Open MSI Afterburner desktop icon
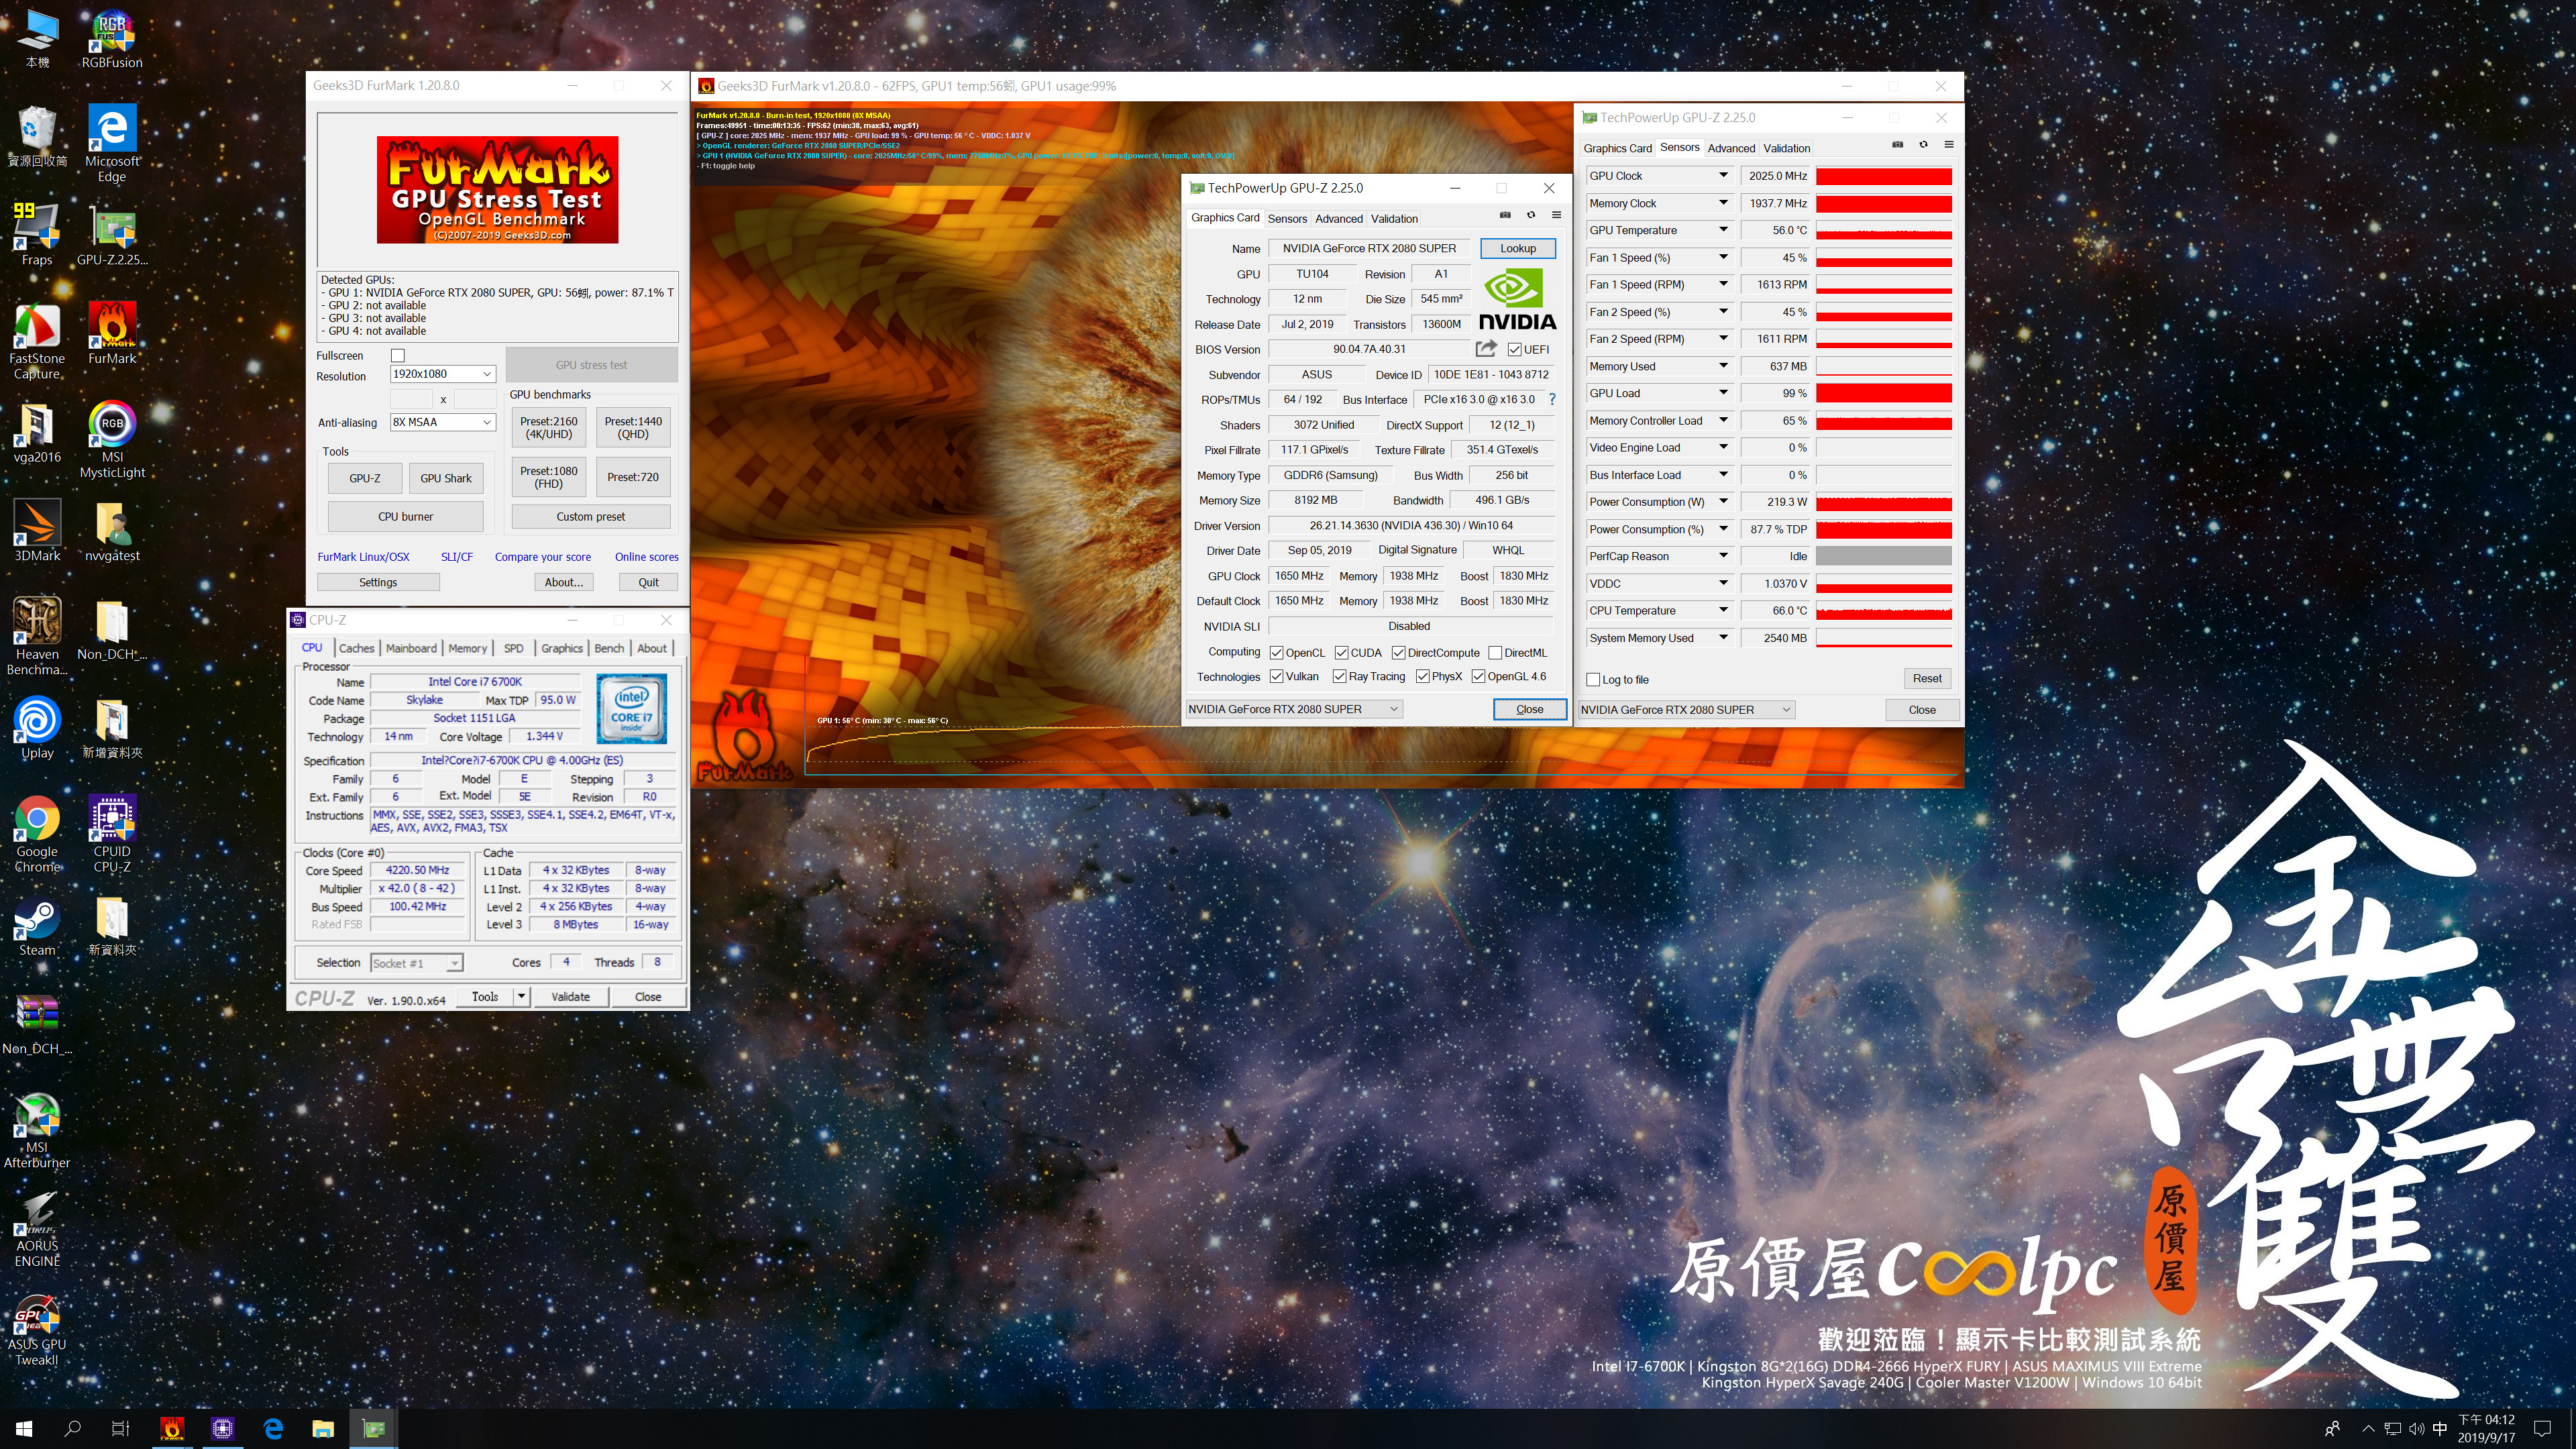 [37, 1131]
